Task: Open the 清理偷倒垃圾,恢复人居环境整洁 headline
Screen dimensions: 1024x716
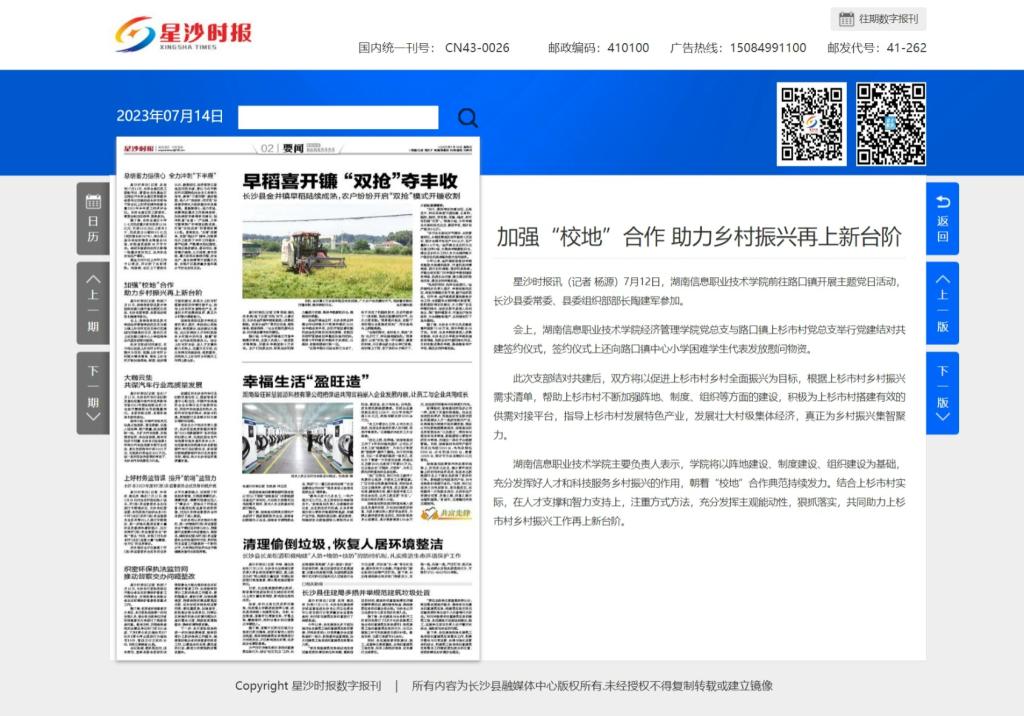Action: click(x=343, y=542)
